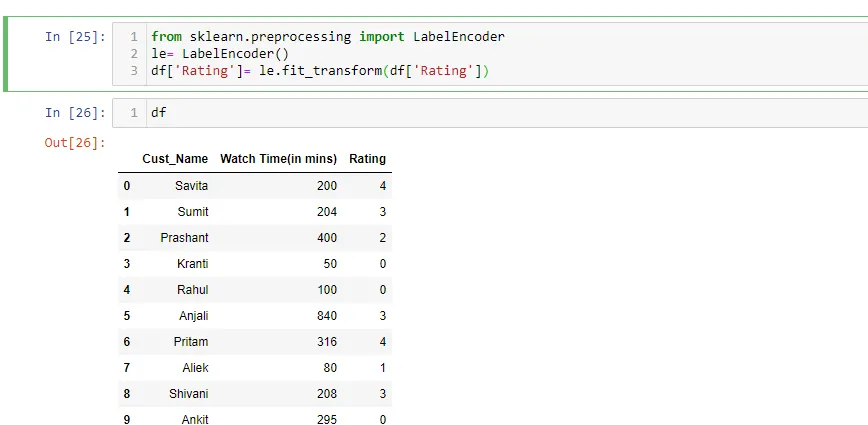This screenshot has height=425, width=868.
Task: Click the code cell containing only 'df'
Action: (x=490, y=113)
